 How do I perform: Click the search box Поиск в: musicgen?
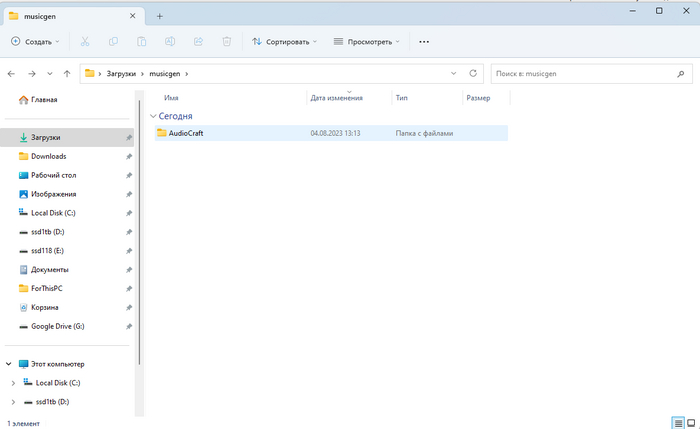(585, 73)
